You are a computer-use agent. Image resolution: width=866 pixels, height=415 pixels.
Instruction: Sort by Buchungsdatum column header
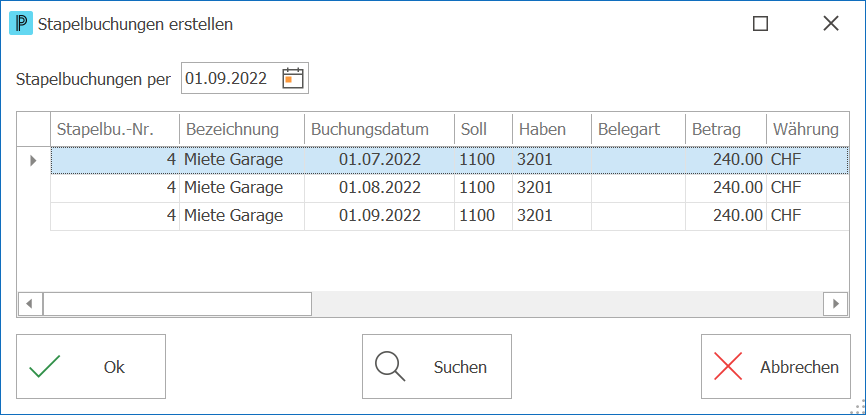tap(379, 129)
